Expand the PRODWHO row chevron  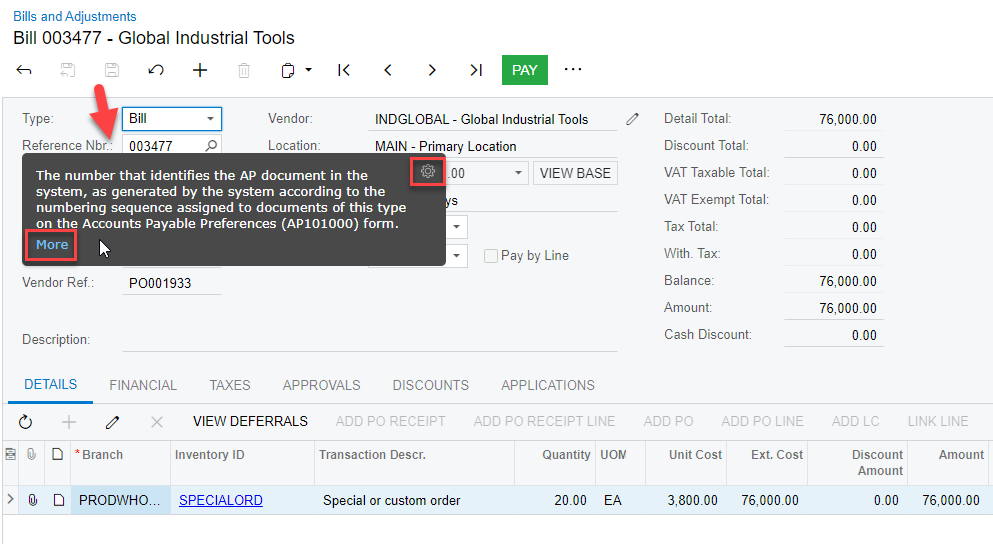(x=10, y=499)
